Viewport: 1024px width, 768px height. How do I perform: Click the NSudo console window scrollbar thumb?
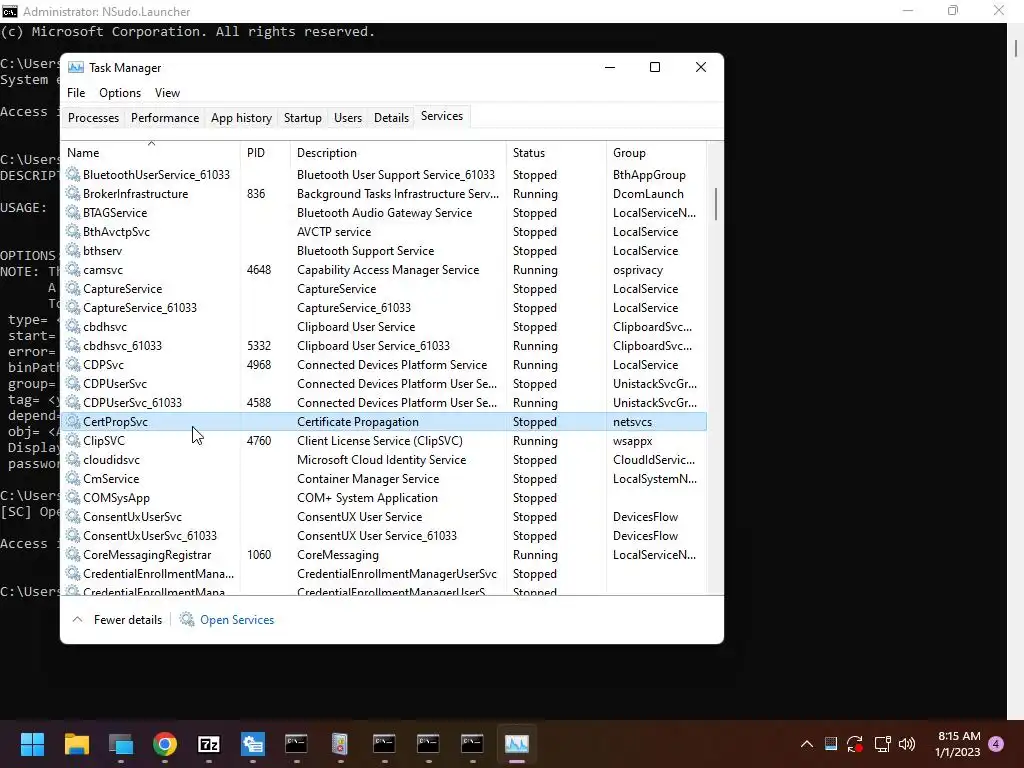(x=1016, y=48)
